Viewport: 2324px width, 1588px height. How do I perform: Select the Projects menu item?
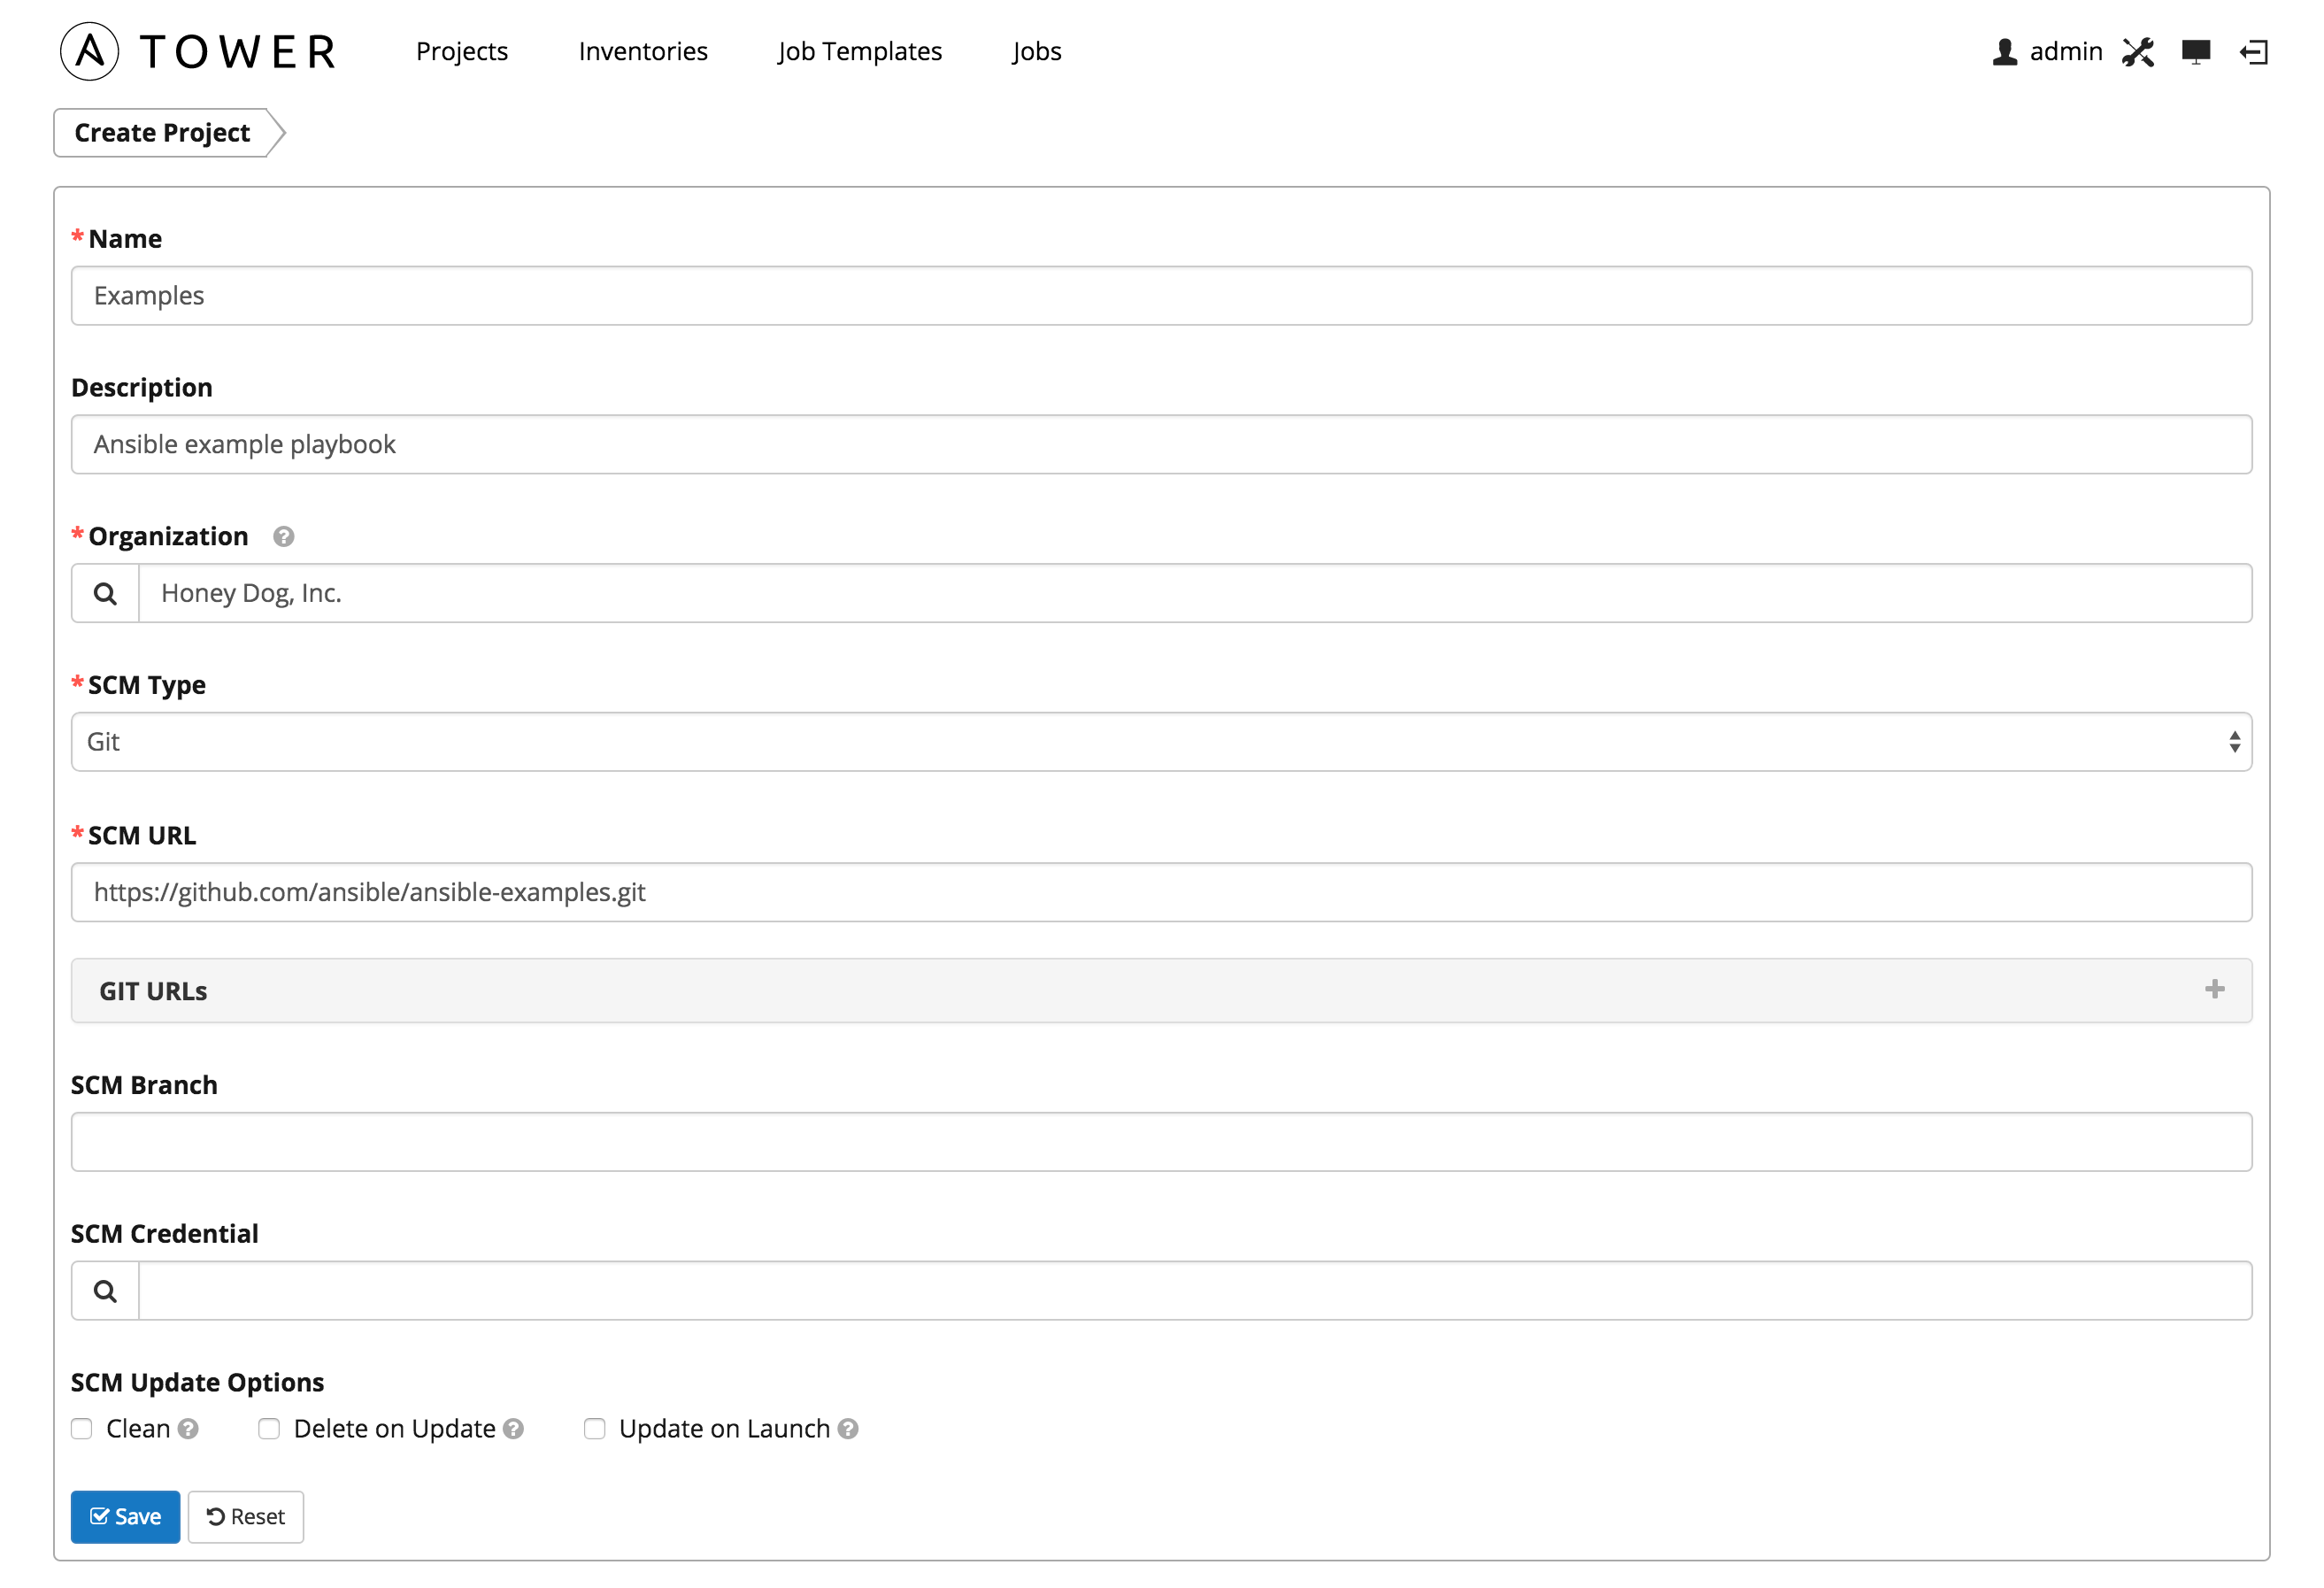click(461, 50)
